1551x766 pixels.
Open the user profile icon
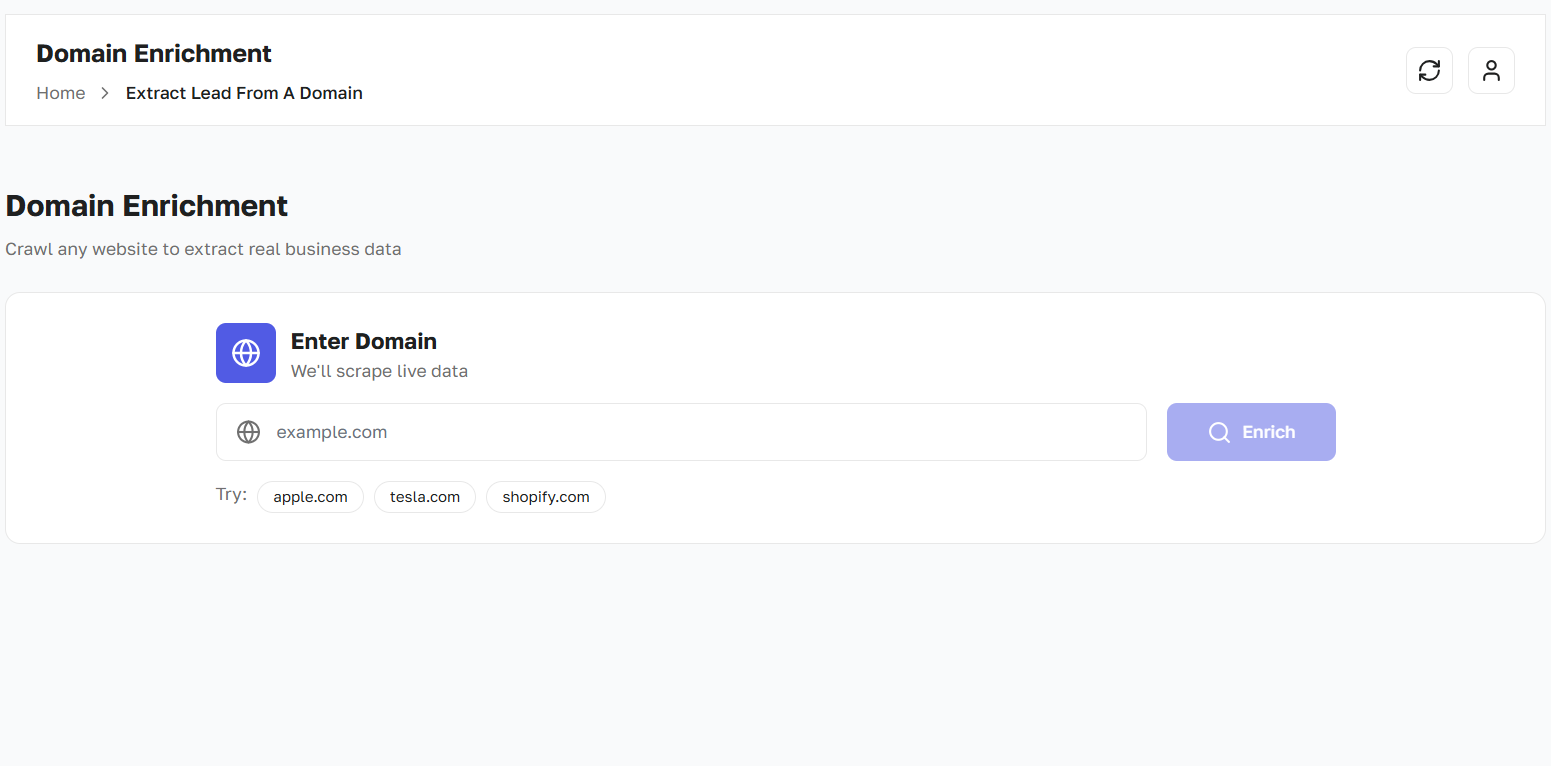pyautogui.click(x=1491, y=71)
